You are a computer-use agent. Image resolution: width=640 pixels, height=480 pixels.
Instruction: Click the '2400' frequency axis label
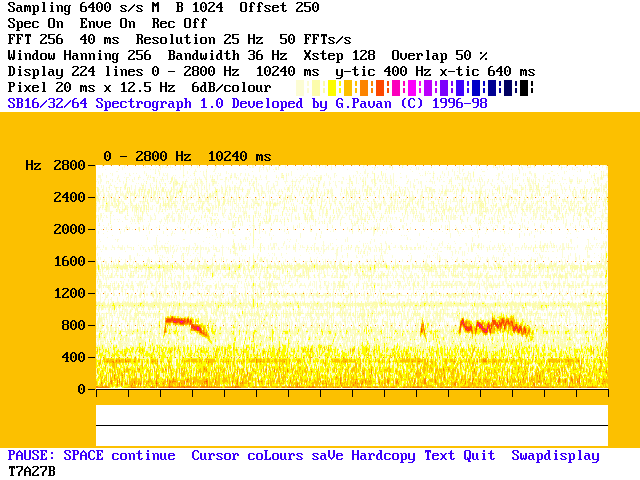click(69, 198)
